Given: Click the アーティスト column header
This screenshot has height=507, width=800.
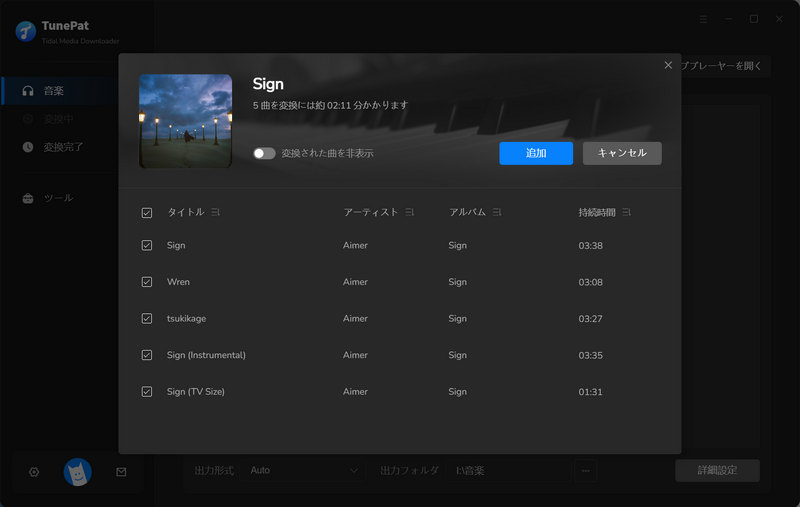Looking at the screenshot, I should tap(371, 212).
